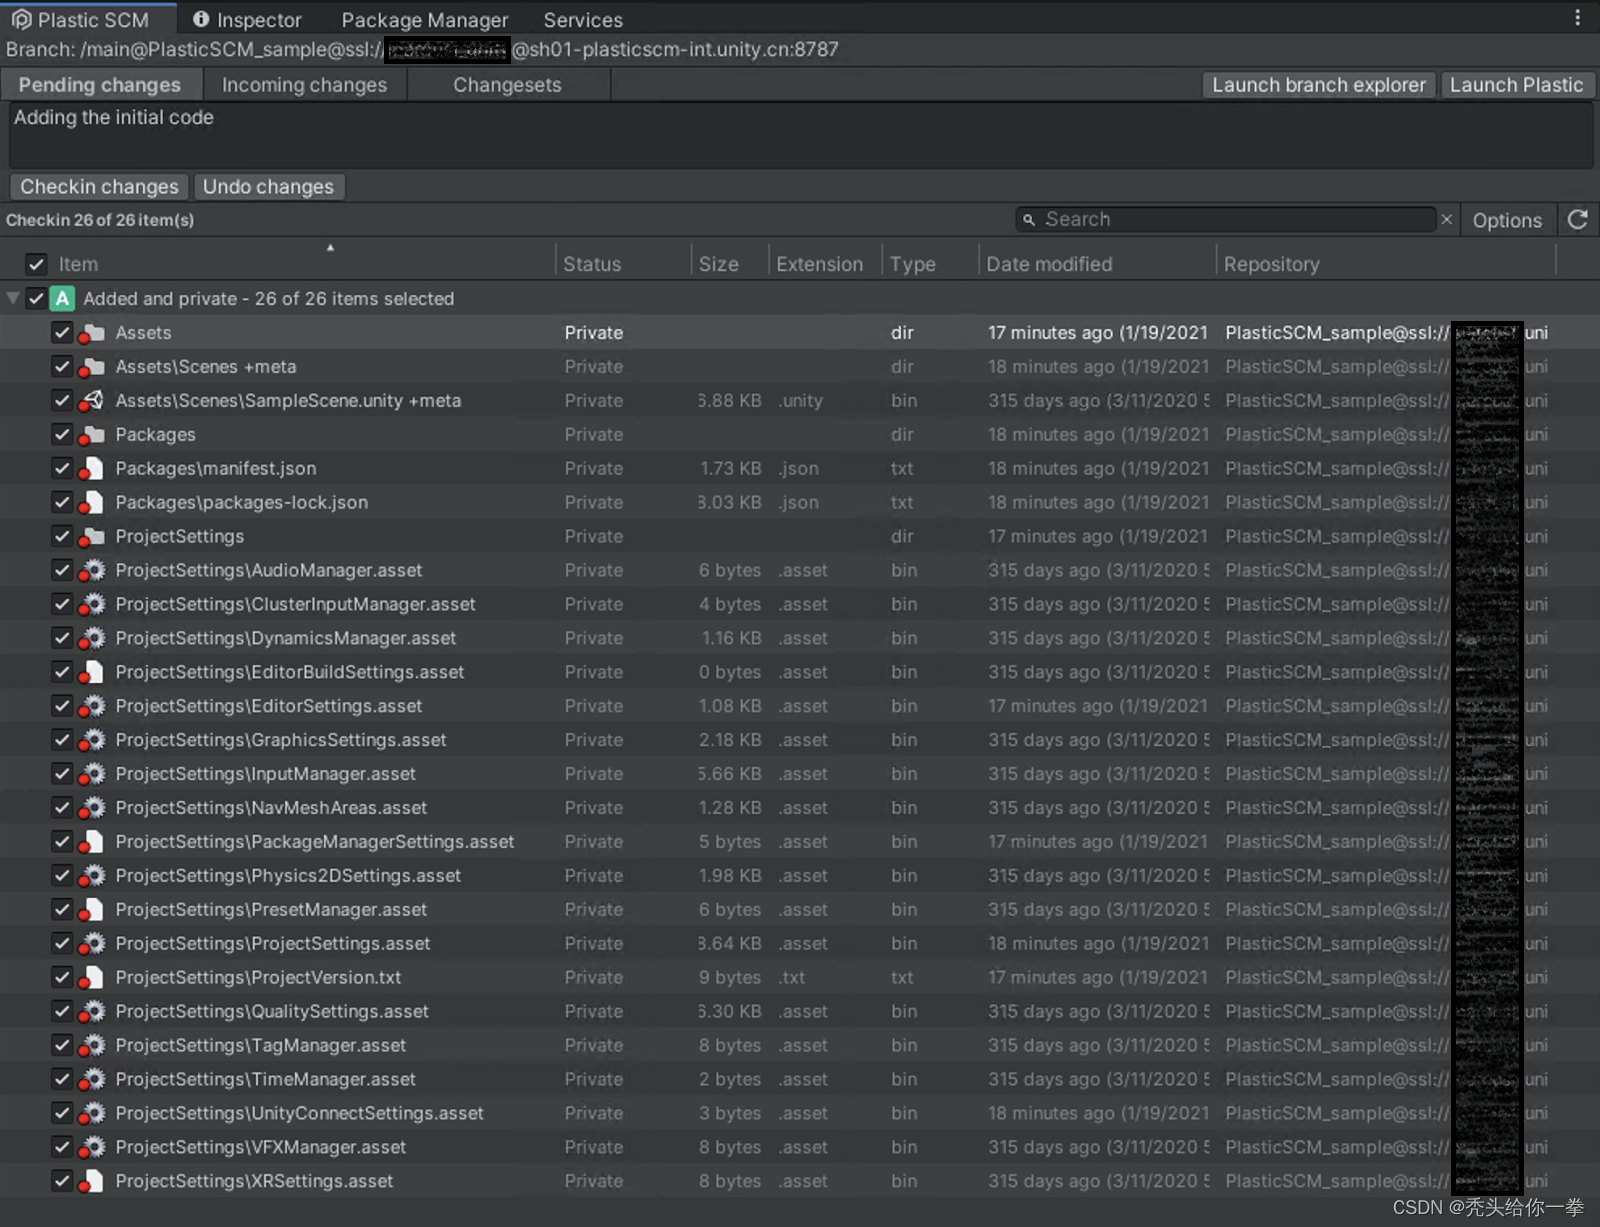The image size is (1600, 1227).
Task: Uncheck the Added and private group checkbox
Action: pos(37,298)
